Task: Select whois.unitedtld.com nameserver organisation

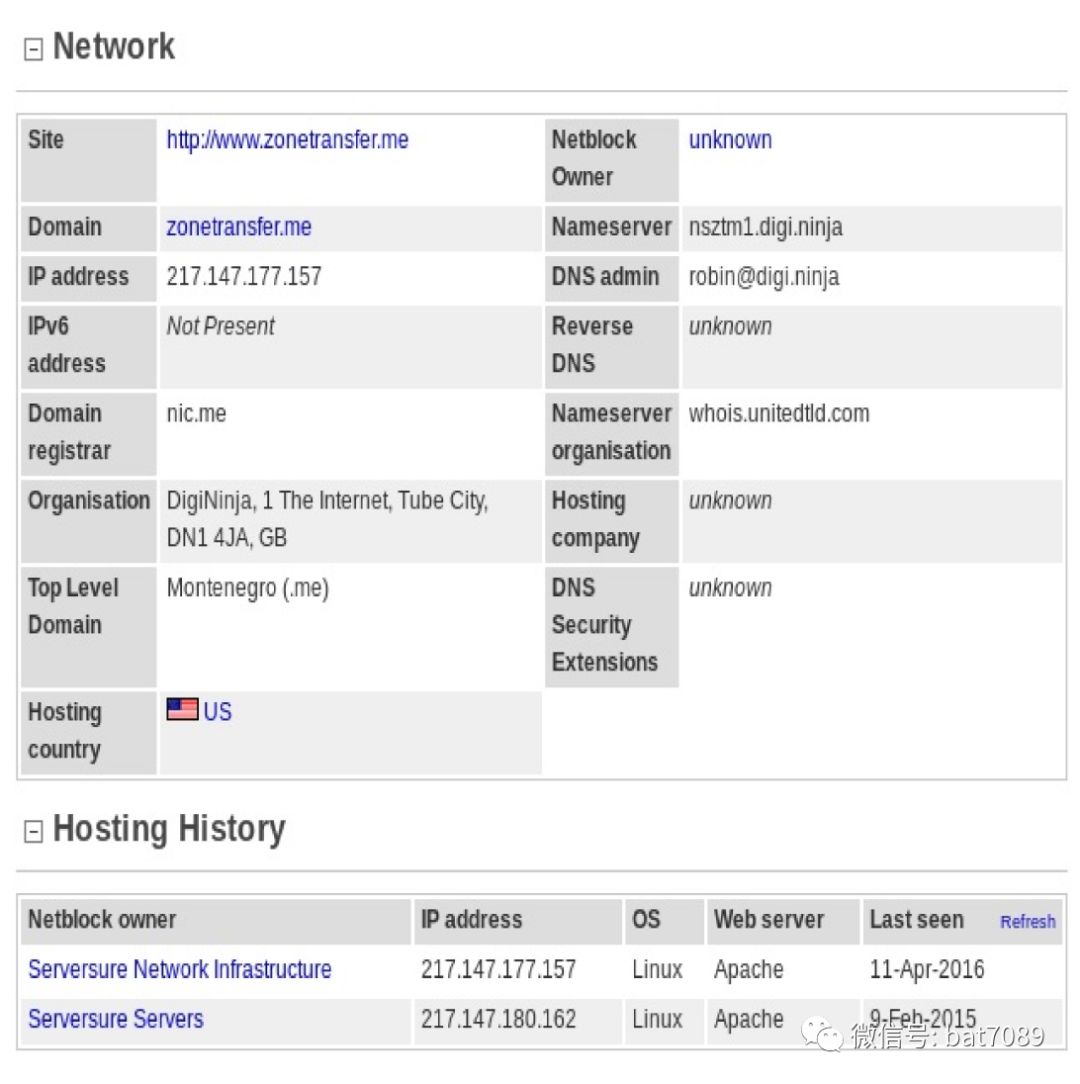Action: (779, 413)
